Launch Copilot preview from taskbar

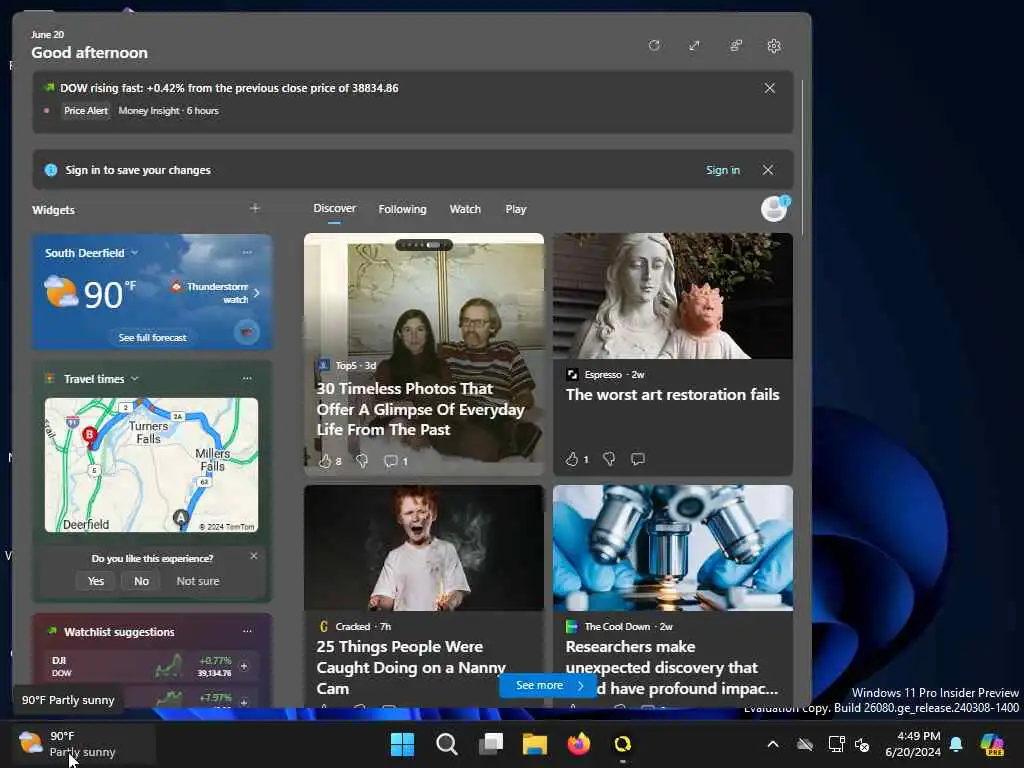click(x=992, y=744)
